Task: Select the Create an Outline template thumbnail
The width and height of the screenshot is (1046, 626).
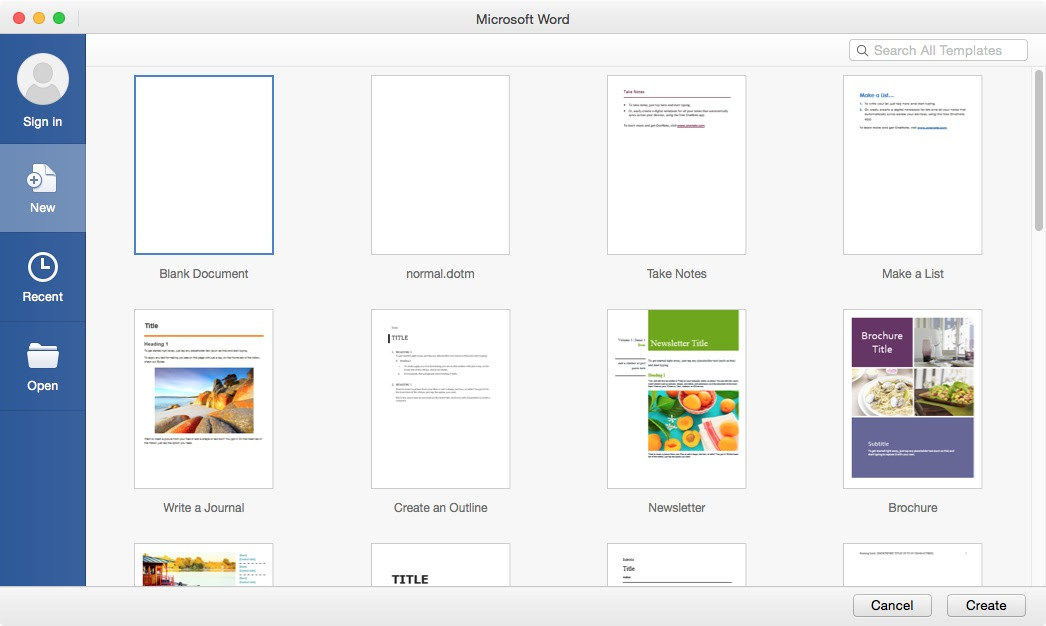Action: tap(440, 398)
